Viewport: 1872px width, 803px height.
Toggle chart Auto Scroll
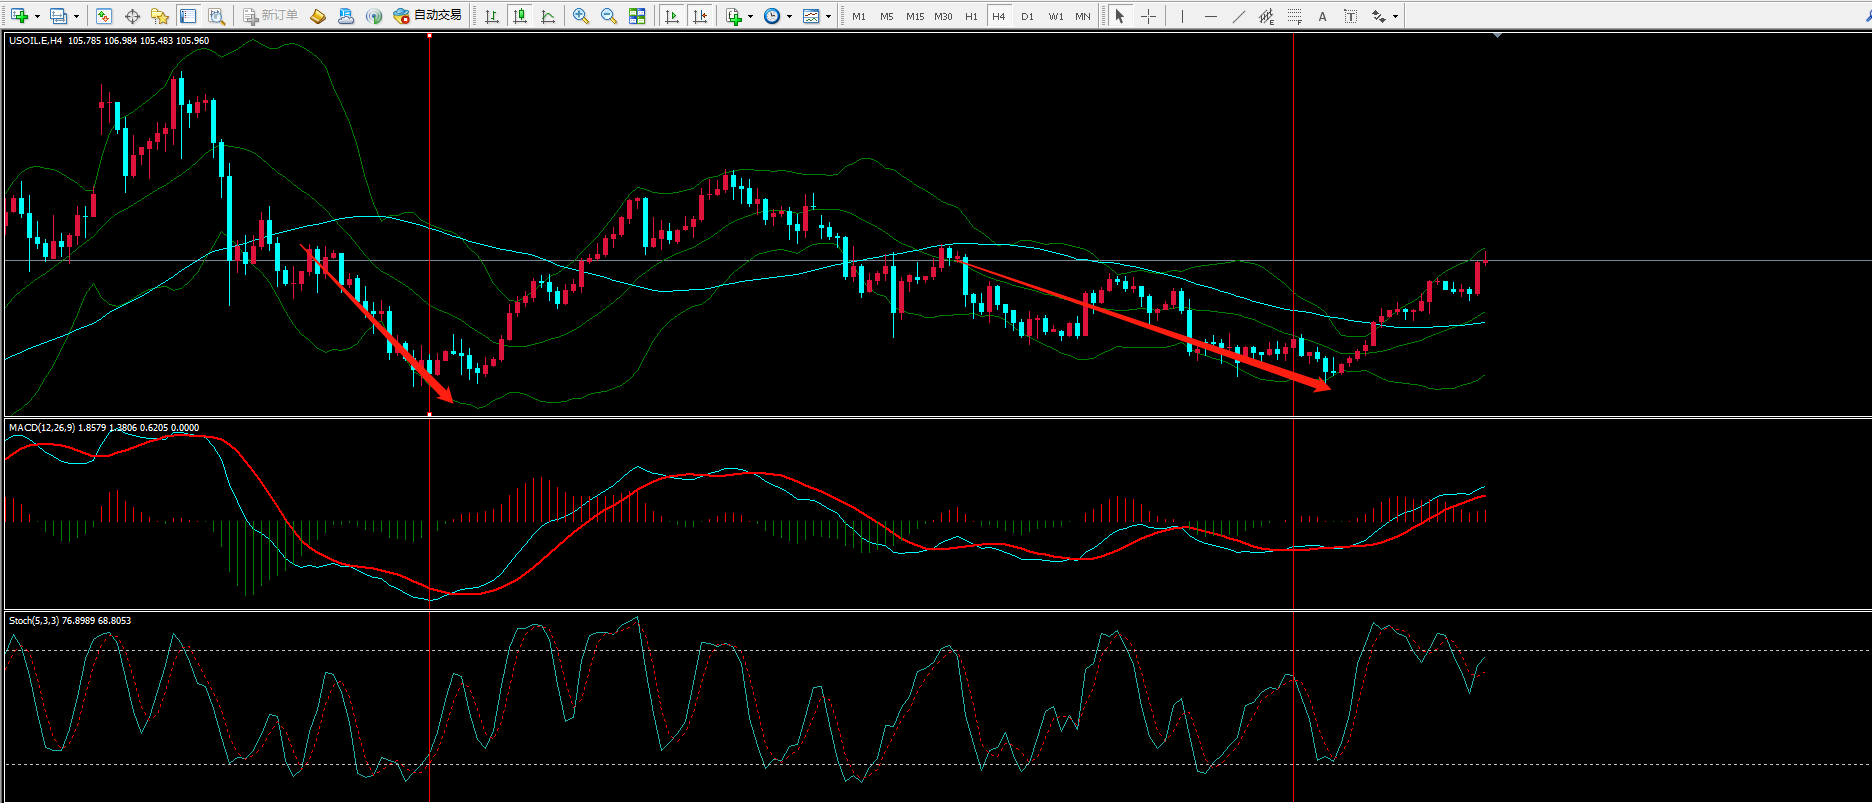[672, 16]
